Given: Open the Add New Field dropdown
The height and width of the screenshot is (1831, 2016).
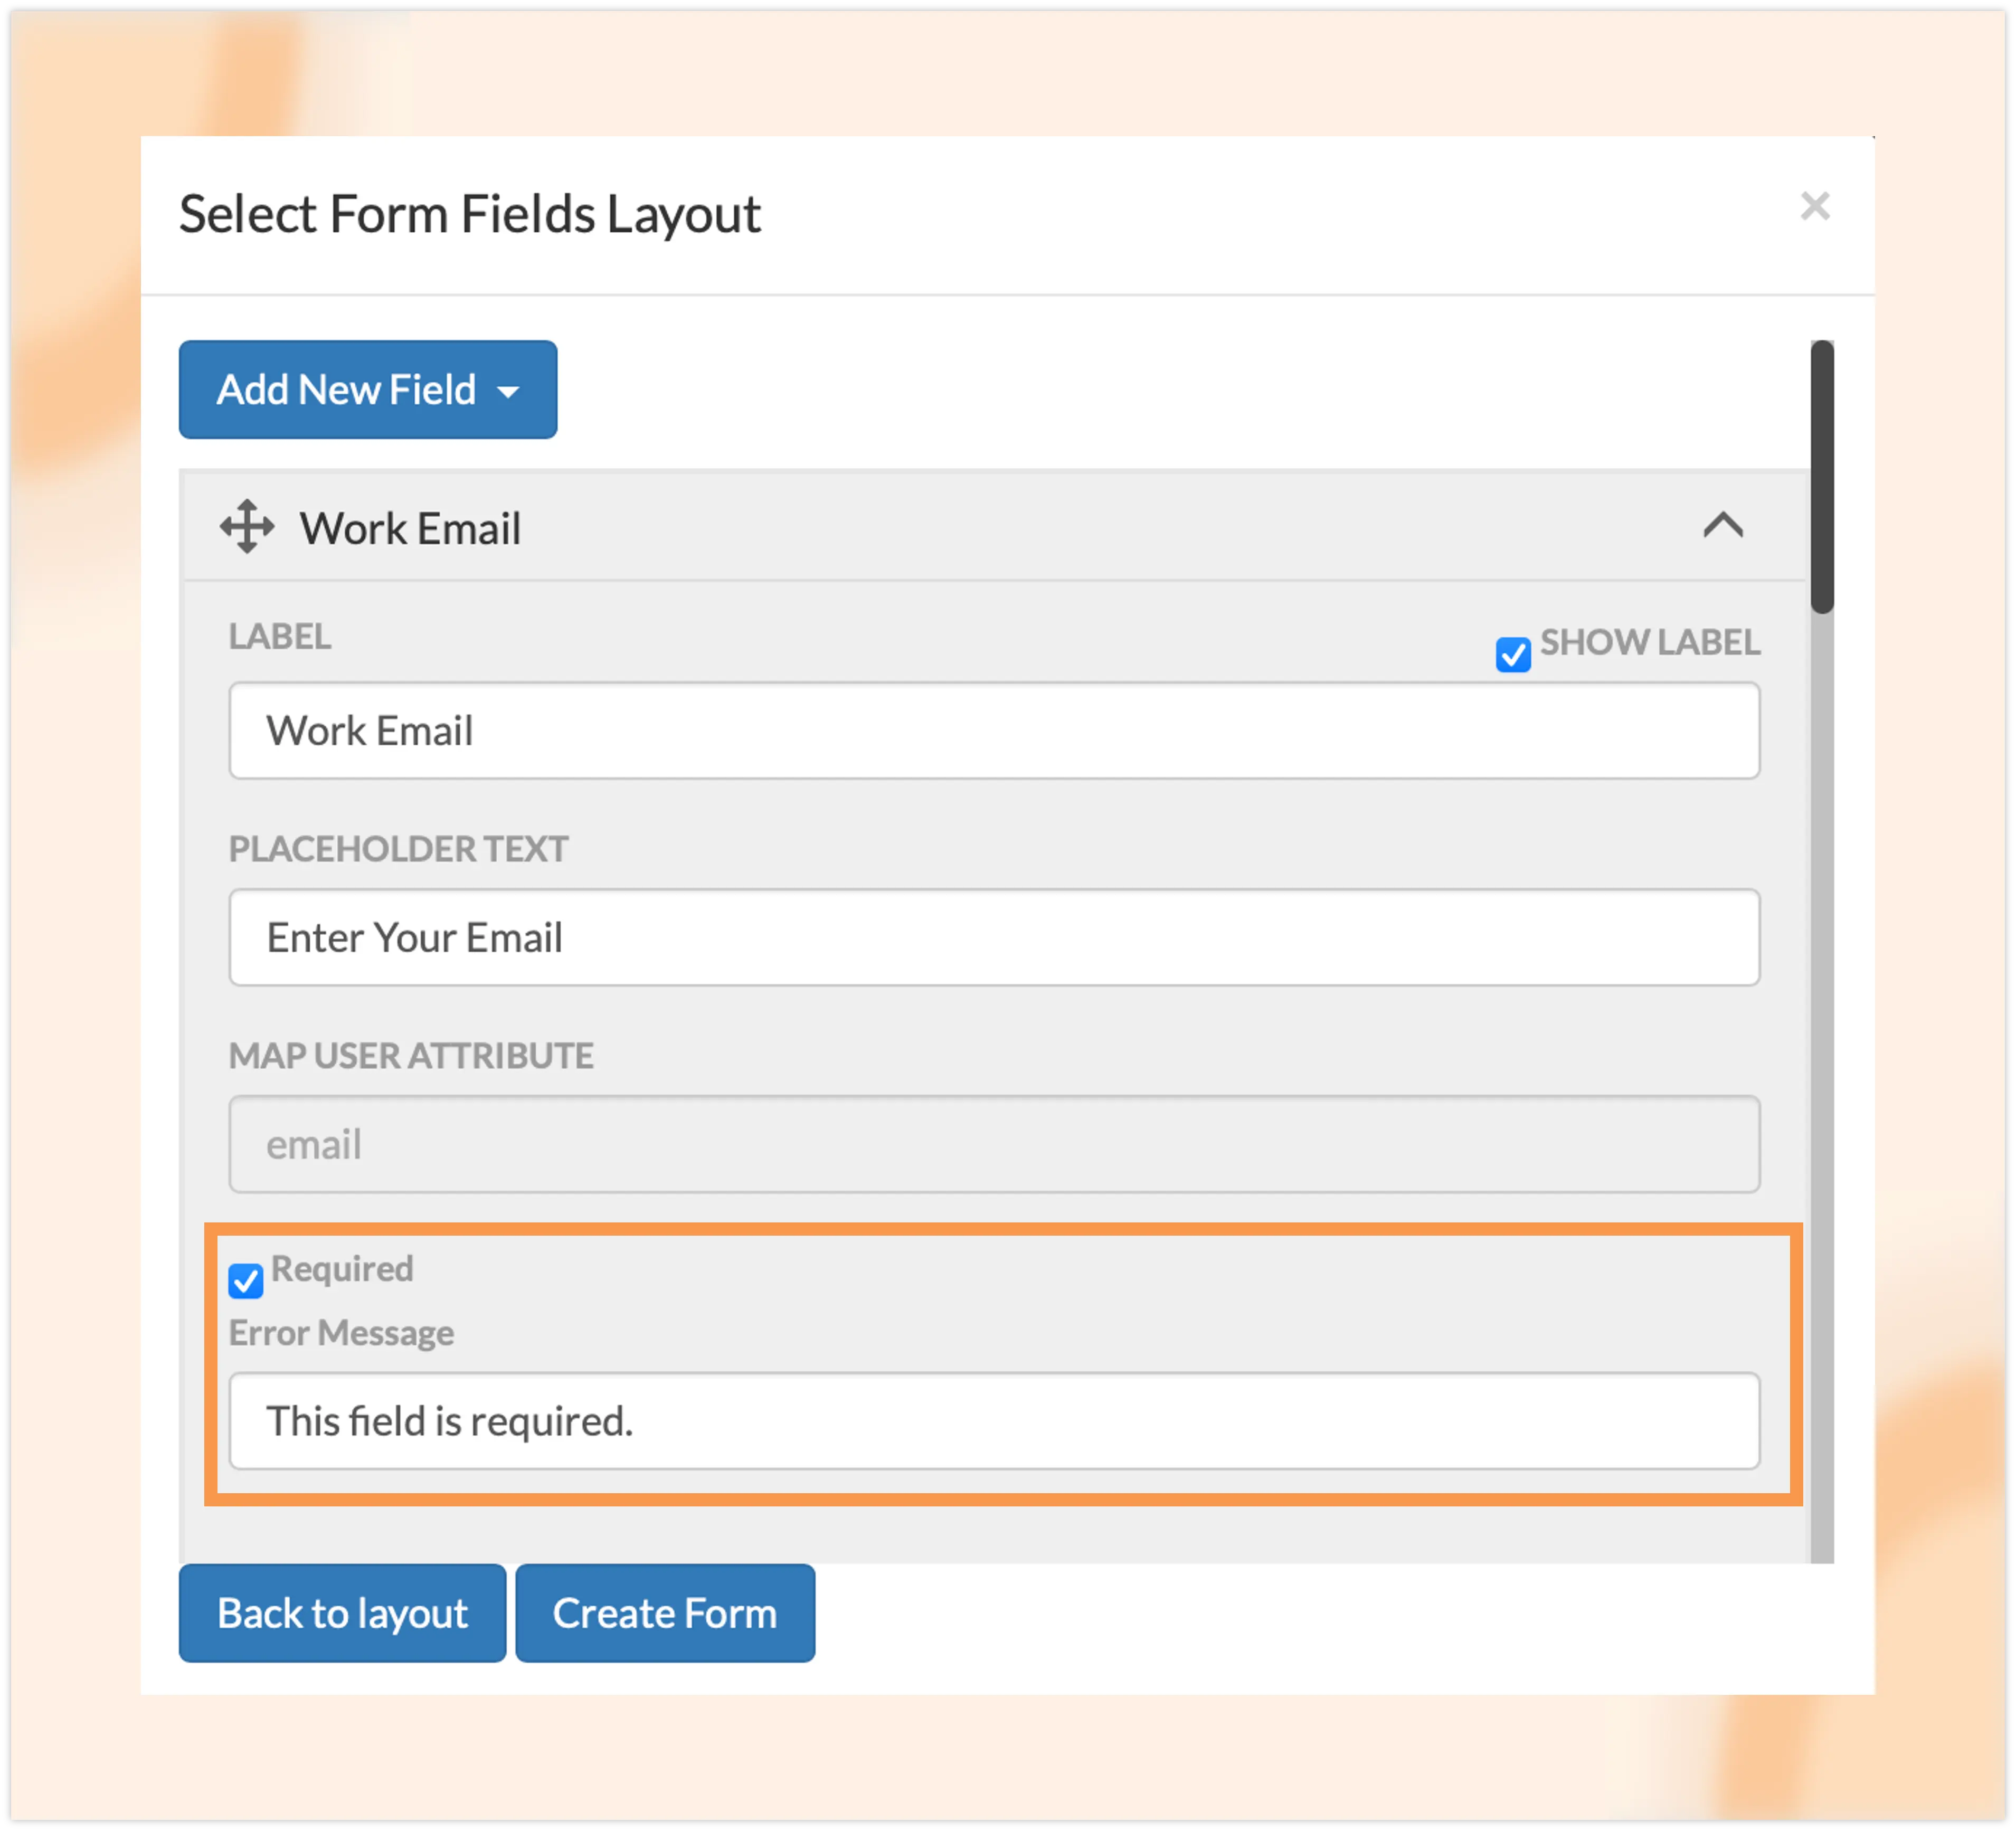Looking at the screenshot, I should tap(367, 389).
